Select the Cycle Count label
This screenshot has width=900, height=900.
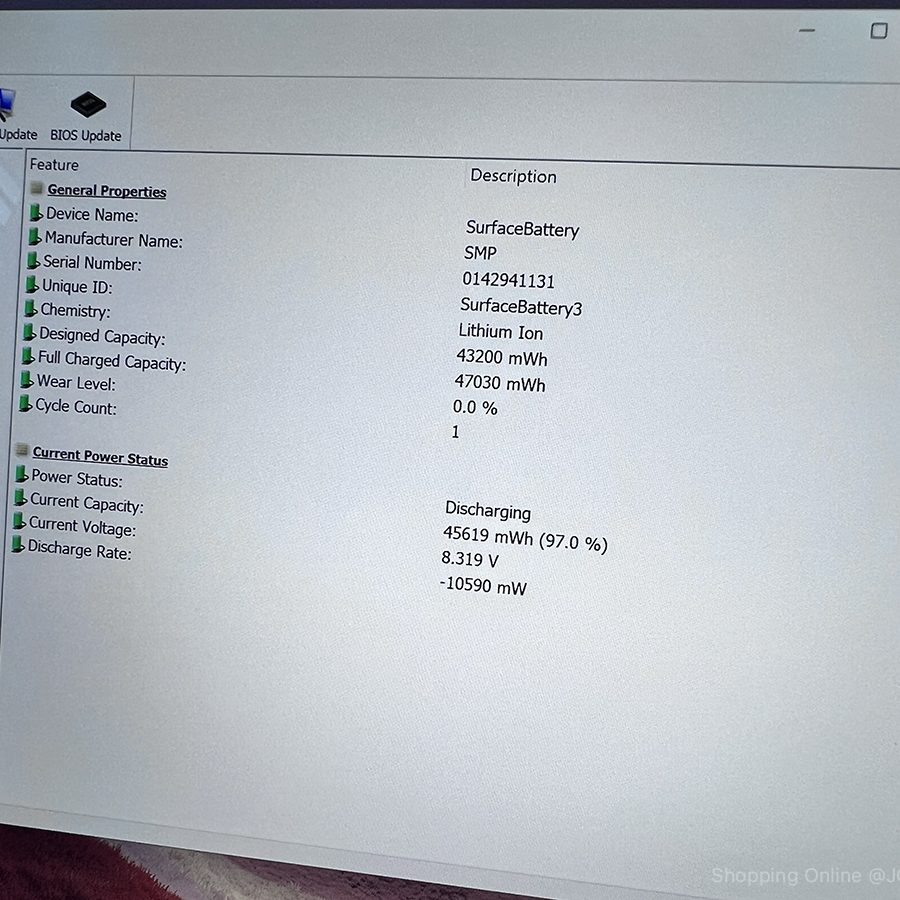point(76,407)
